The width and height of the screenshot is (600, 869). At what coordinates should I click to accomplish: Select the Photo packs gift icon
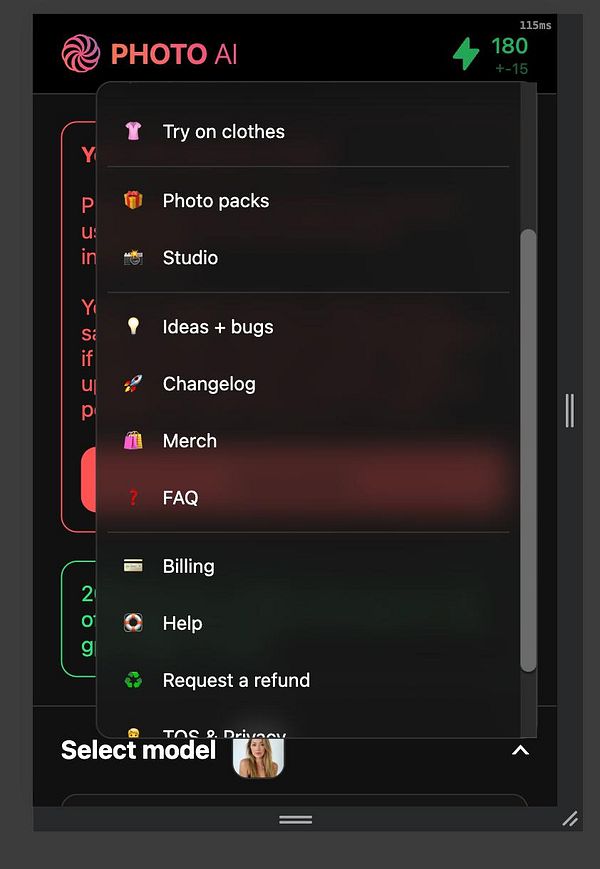(131, 199)
